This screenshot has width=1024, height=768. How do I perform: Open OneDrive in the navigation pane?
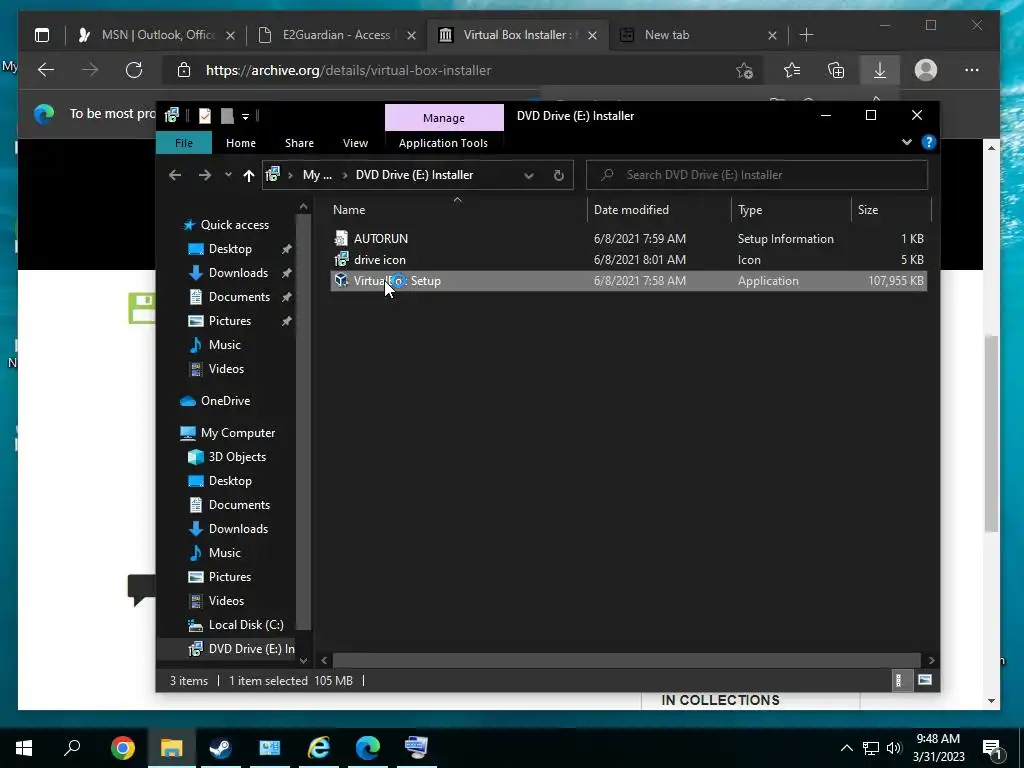point(225,401)
